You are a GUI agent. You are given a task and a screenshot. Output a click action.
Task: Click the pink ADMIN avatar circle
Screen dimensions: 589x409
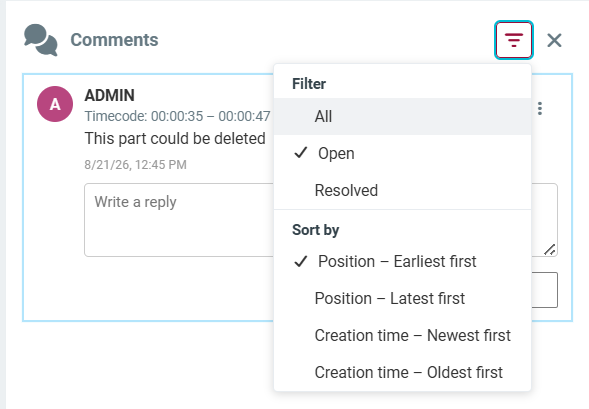[55, 104]
